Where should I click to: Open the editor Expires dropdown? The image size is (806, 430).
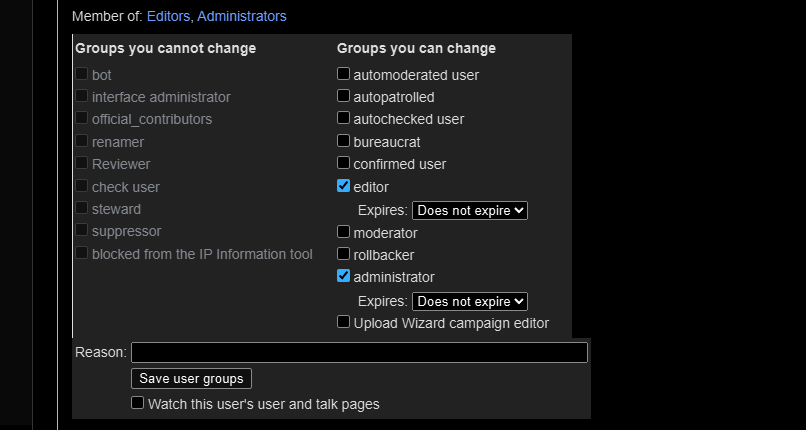469,211
